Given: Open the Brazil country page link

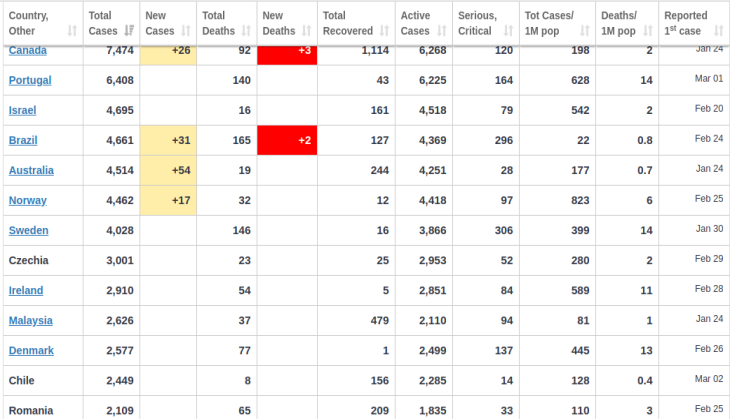Looking at the screenshot, I should tap(23, 140).
